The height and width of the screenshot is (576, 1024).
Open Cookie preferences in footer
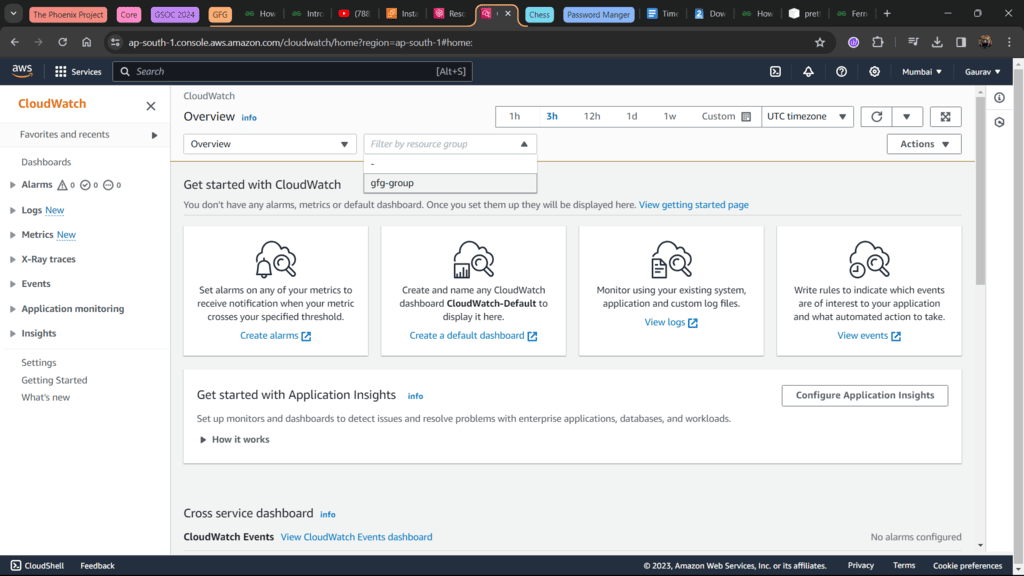click(967, 566)
